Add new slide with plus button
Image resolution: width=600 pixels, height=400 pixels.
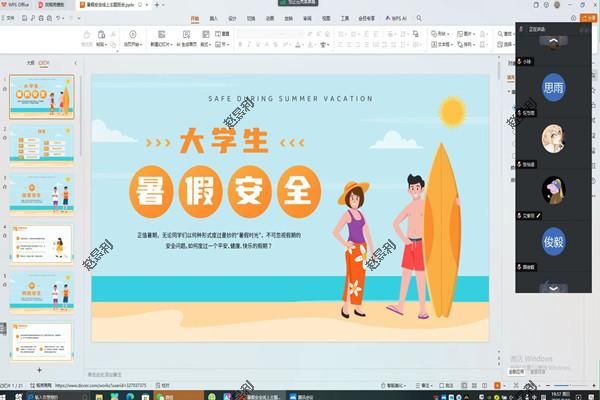click(x=40, y=369)
